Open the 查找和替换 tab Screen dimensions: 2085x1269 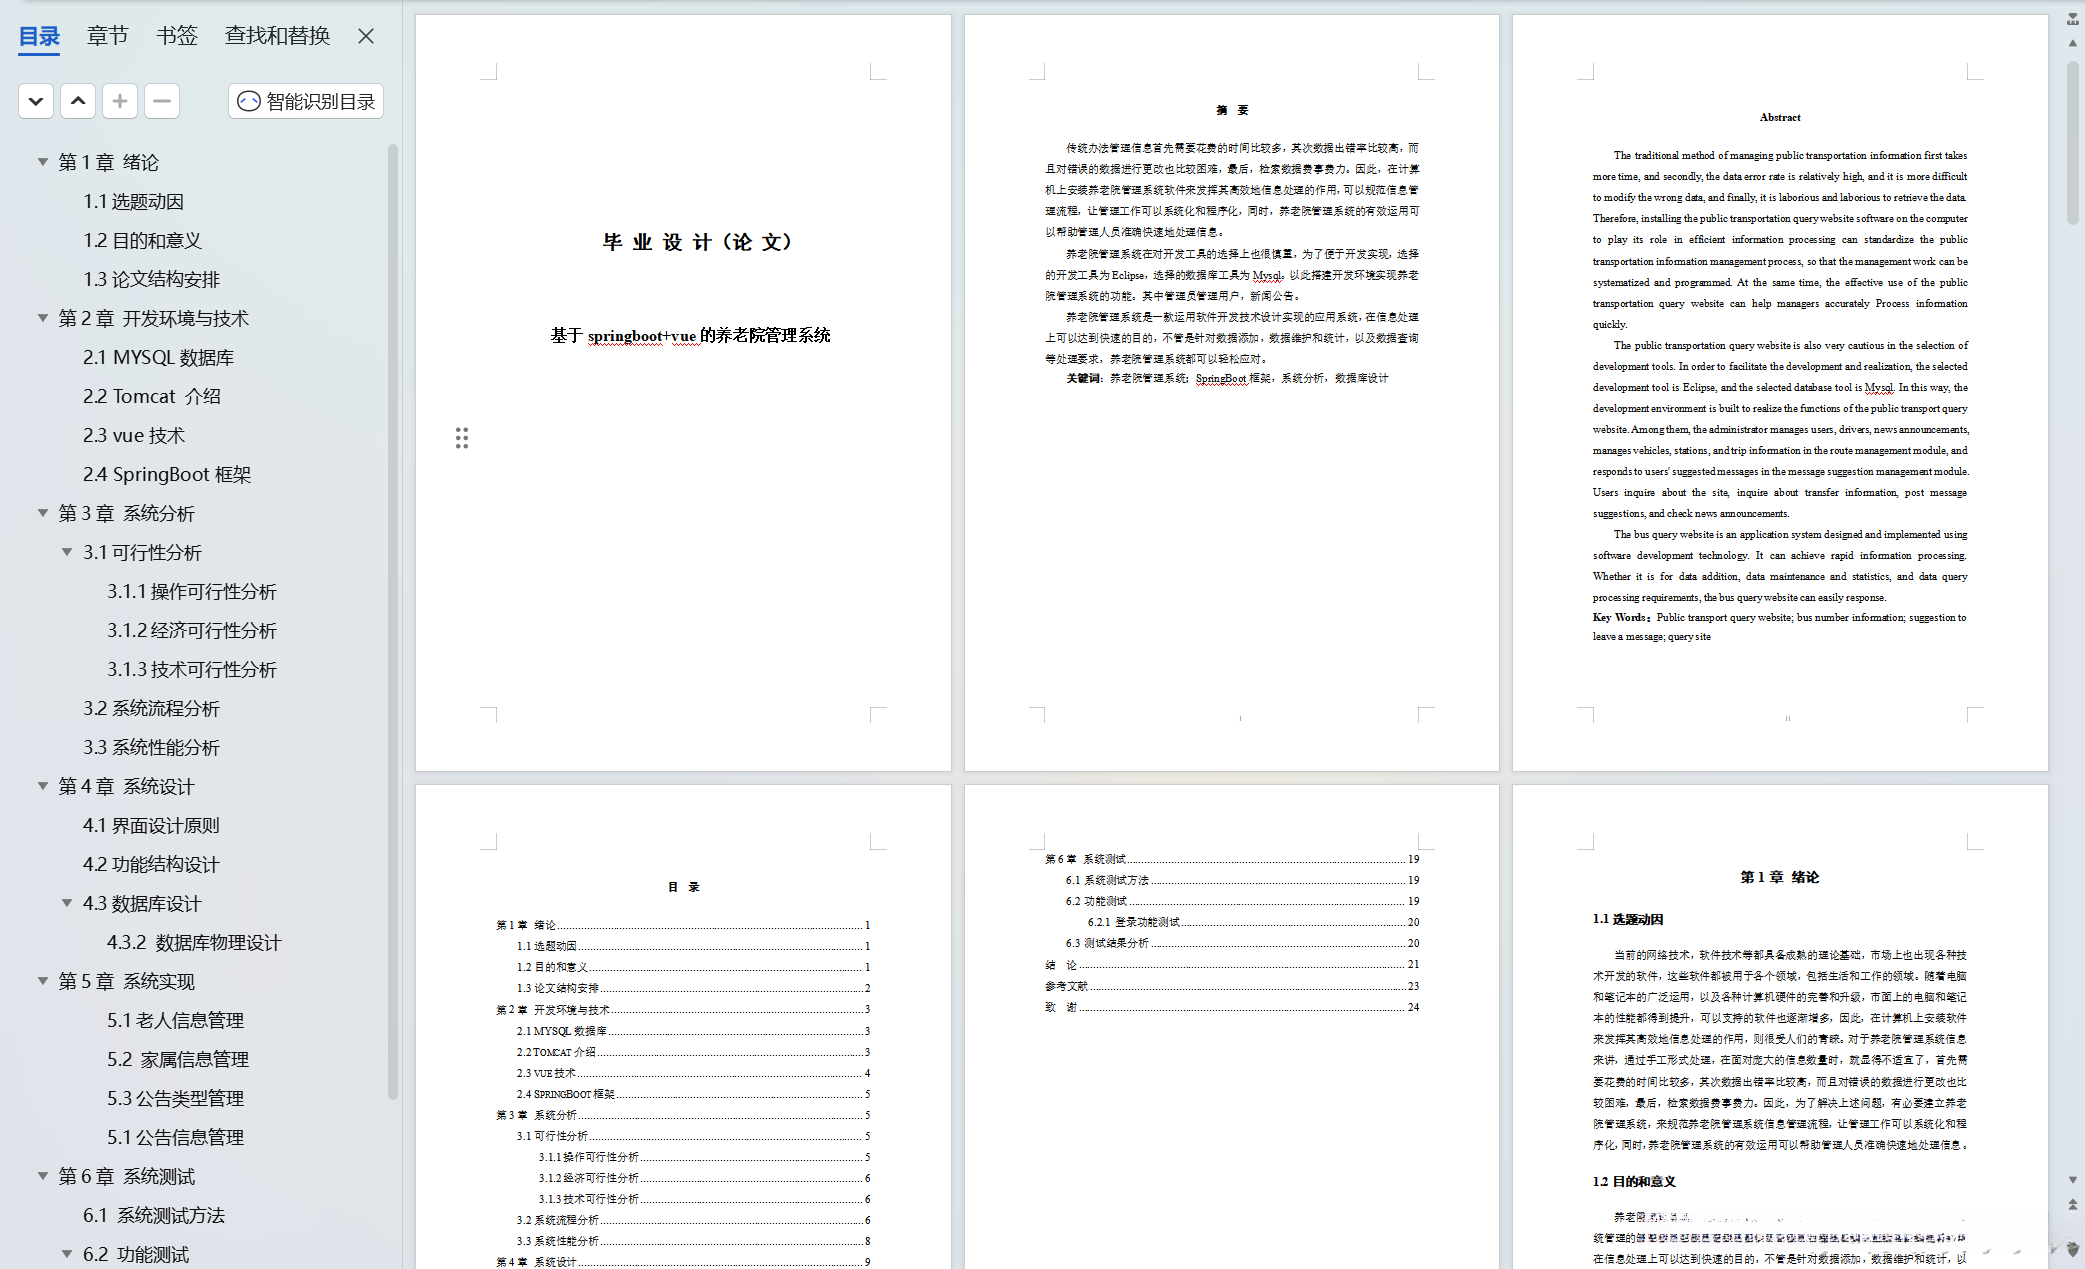pyautogui.click(x=277, y=36)
